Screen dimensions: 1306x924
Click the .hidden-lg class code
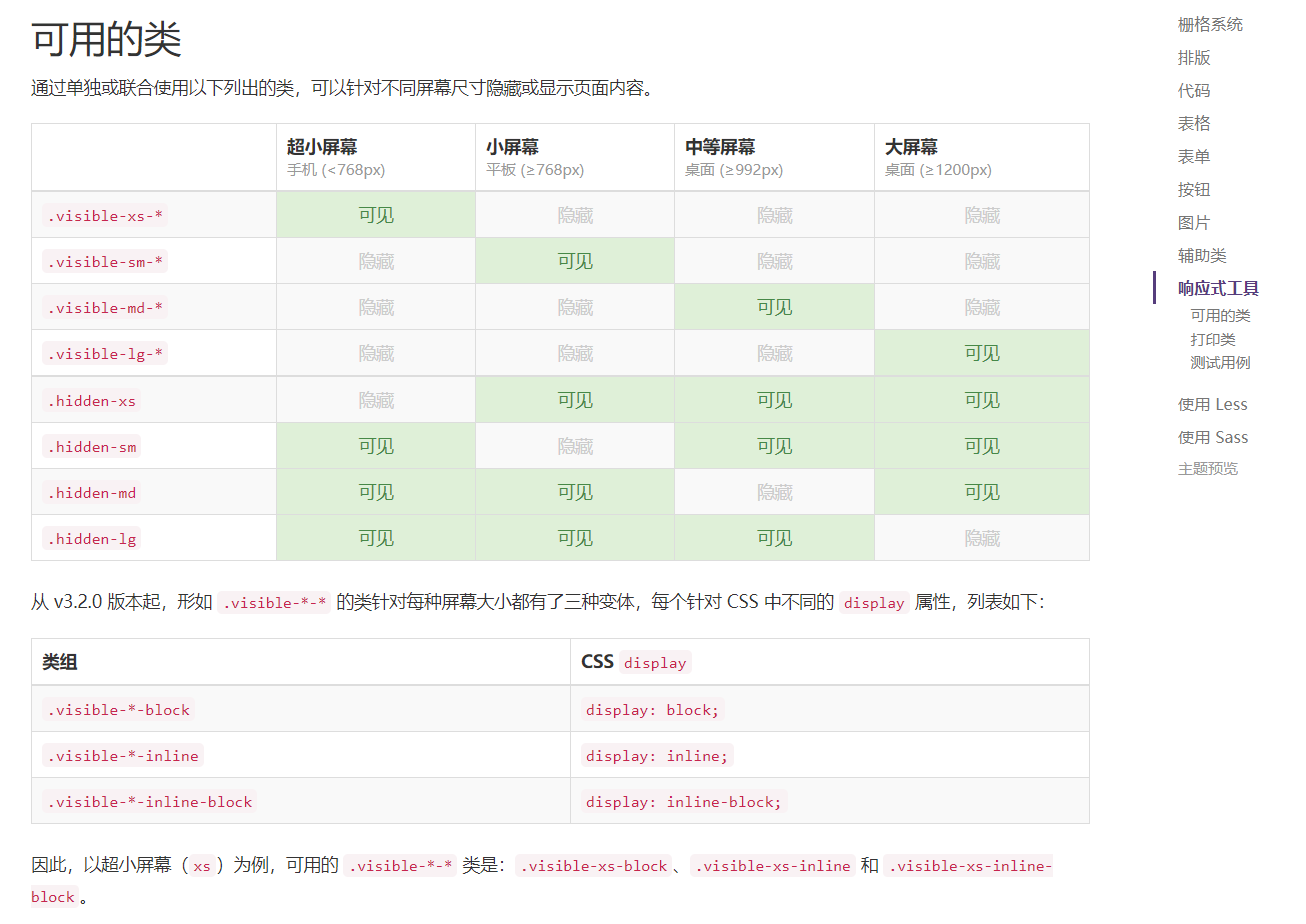pos(92,539)
